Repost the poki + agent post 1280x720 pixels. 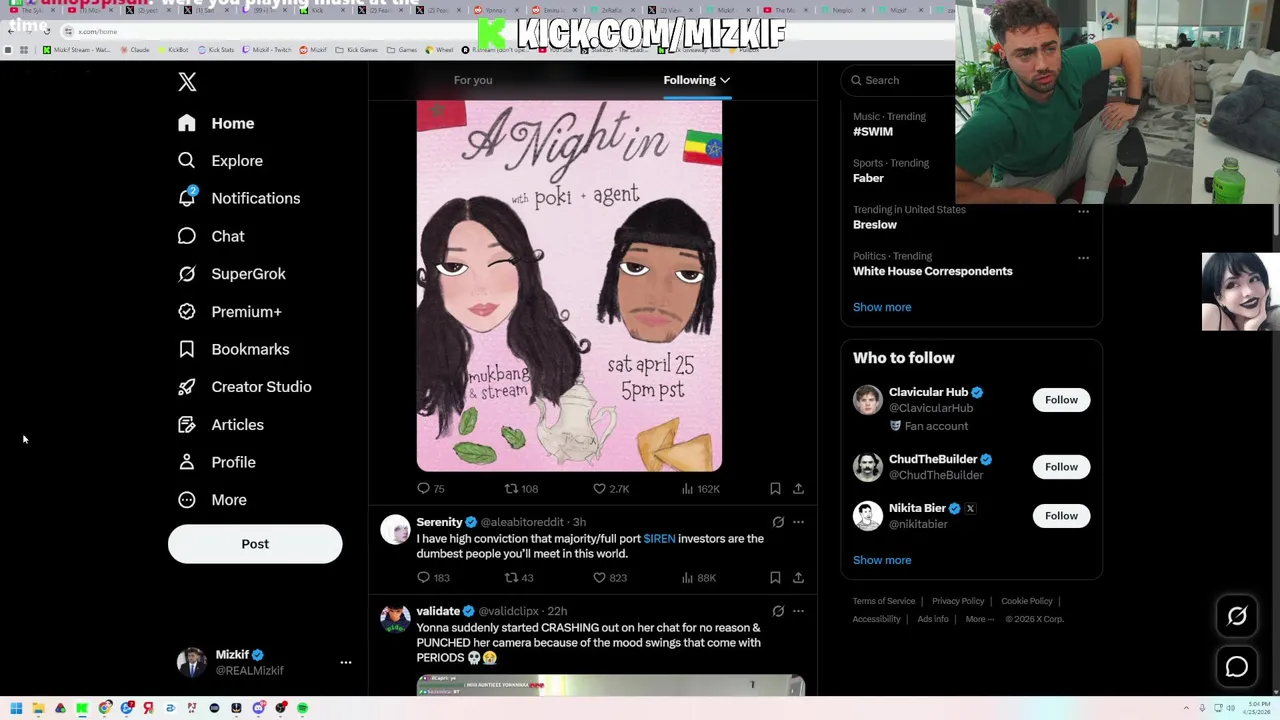point(521,489)
